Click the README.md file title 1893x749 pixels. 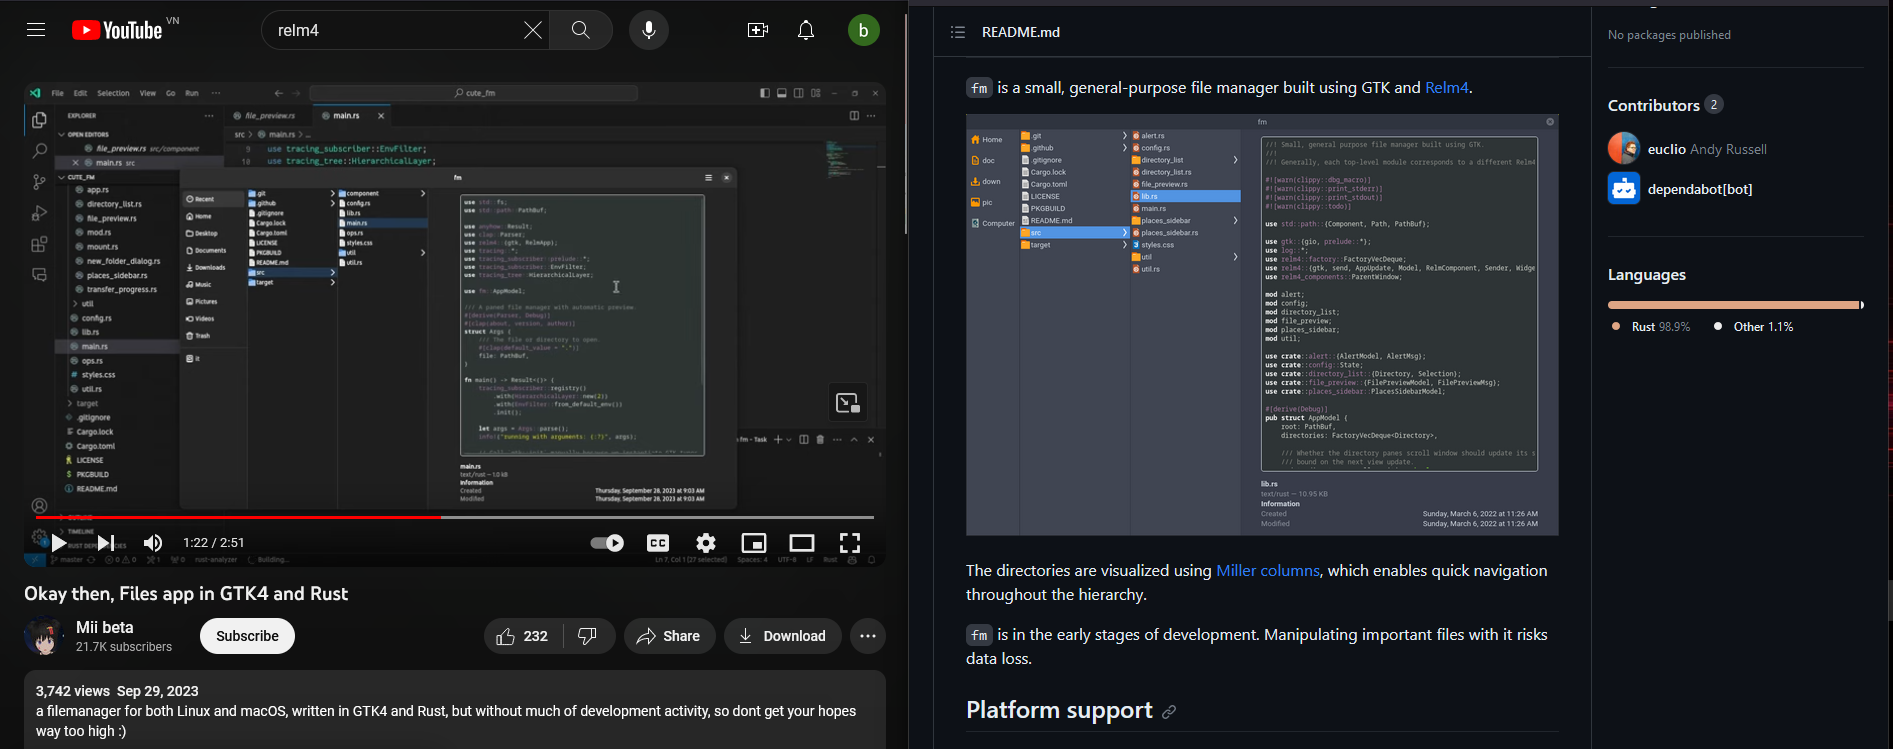pyautogui.click(x=1021, y=32)
